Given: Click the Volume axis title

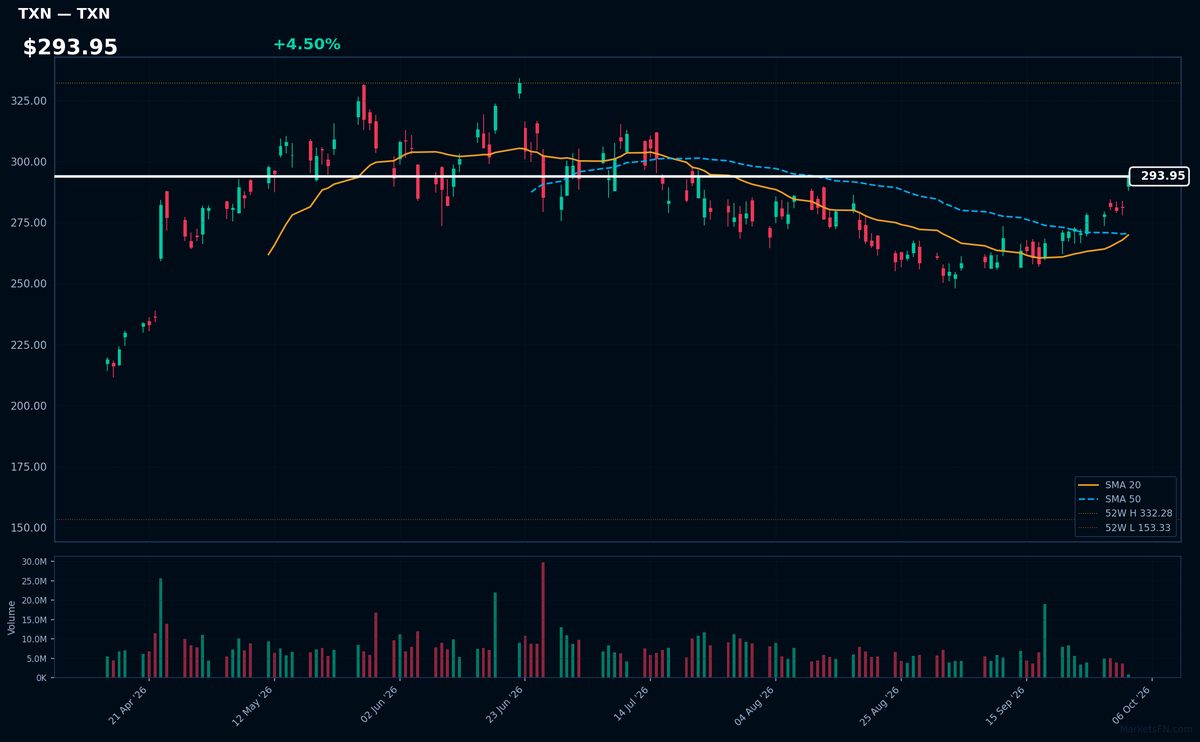Looking at the screenshot, I should coord(11,617).
